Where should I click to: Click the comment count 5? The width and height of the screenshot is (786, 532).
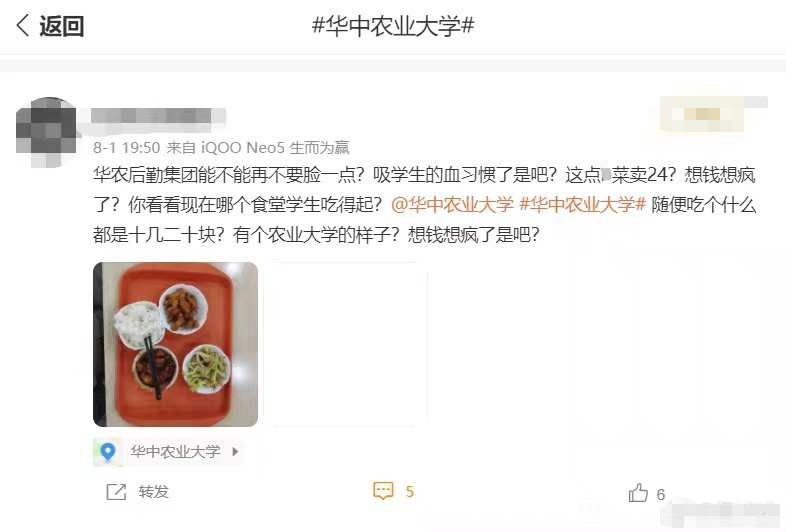pyautogui.click(x=410, y=491)
